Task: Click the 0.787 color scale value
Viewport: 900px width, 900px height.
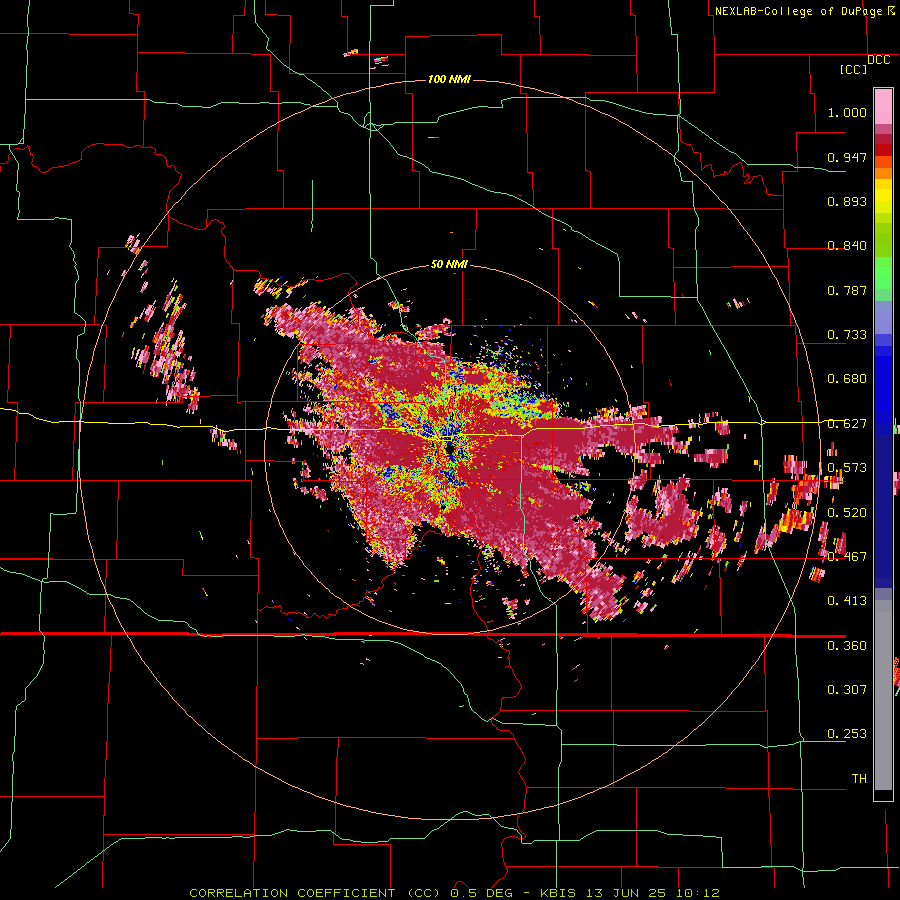Action: pyautogui.click(x=847, y=290)
